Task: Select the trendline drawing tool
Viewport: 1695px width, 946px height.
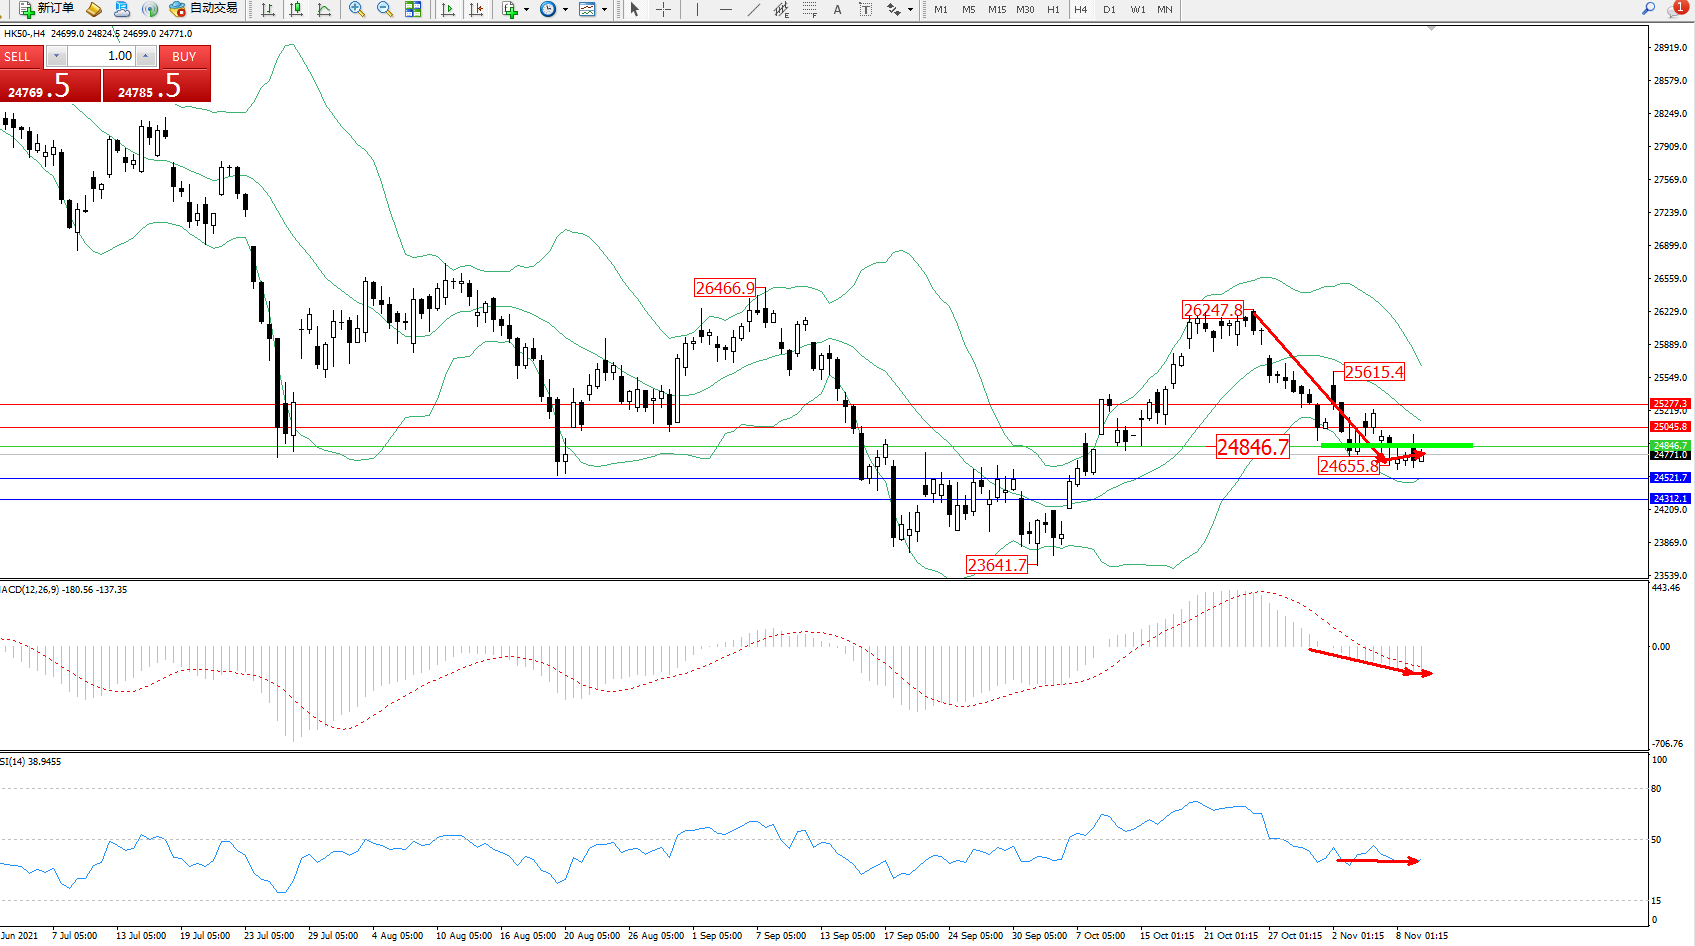Action: pos(754,9)
